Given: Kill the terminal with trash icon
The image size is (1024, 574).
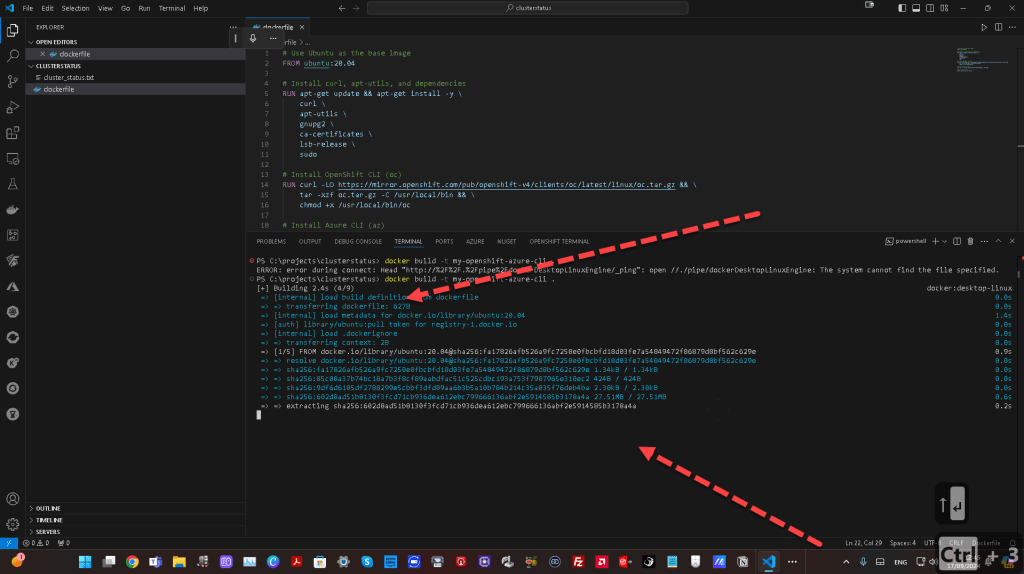Looking at the screenshot, I should click(970, 242).
